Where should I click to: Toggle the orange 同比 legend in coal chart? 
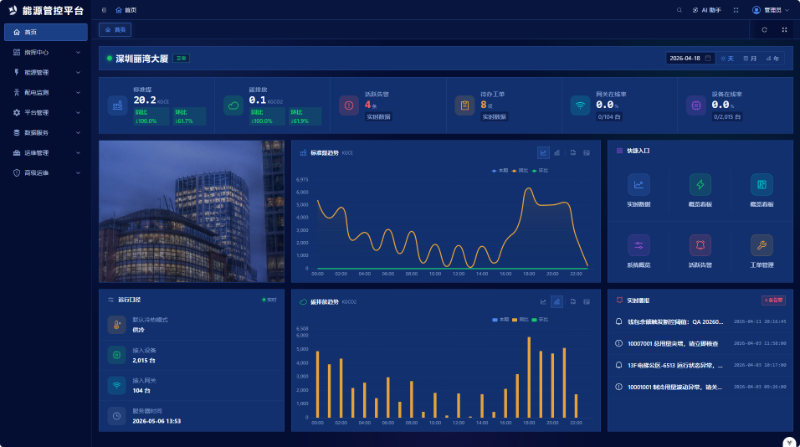pos(520,170)
